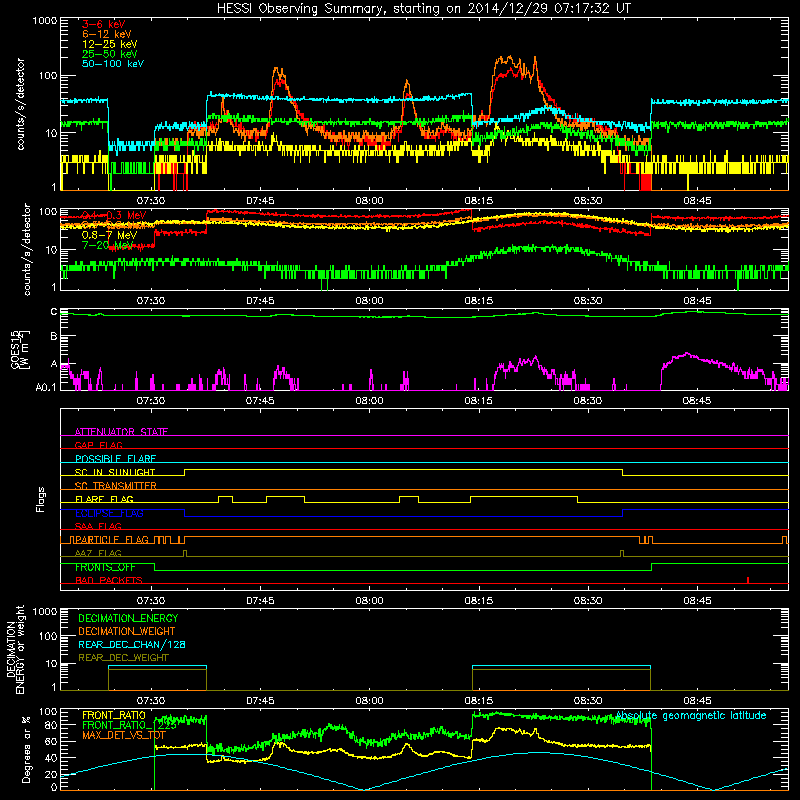Click the 08:45 tick under the decimation panel

coord(697,701)
